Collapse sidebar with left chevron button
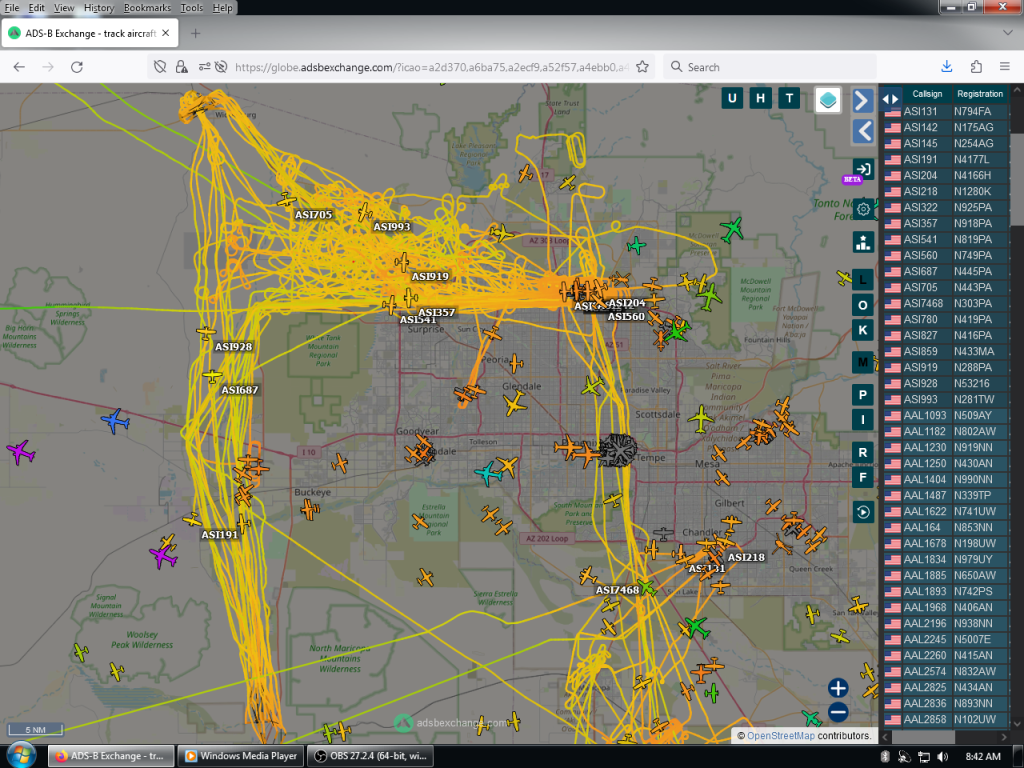1024x768 pixels. tap(863, 131)
